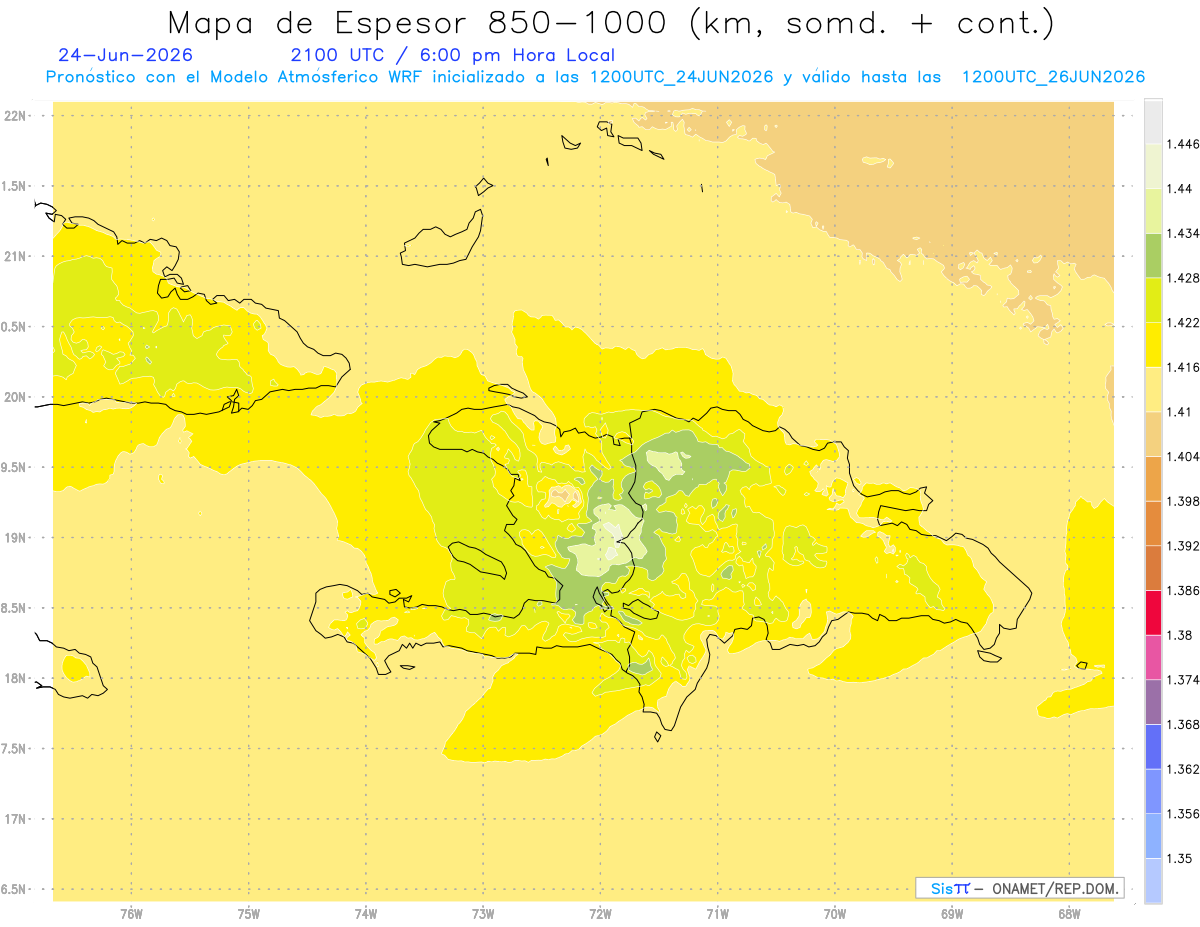1200x927 pixels.
Task: Select the date label '24-Jun-2026'
Action: pyautogui.click(x=126, y=56)
